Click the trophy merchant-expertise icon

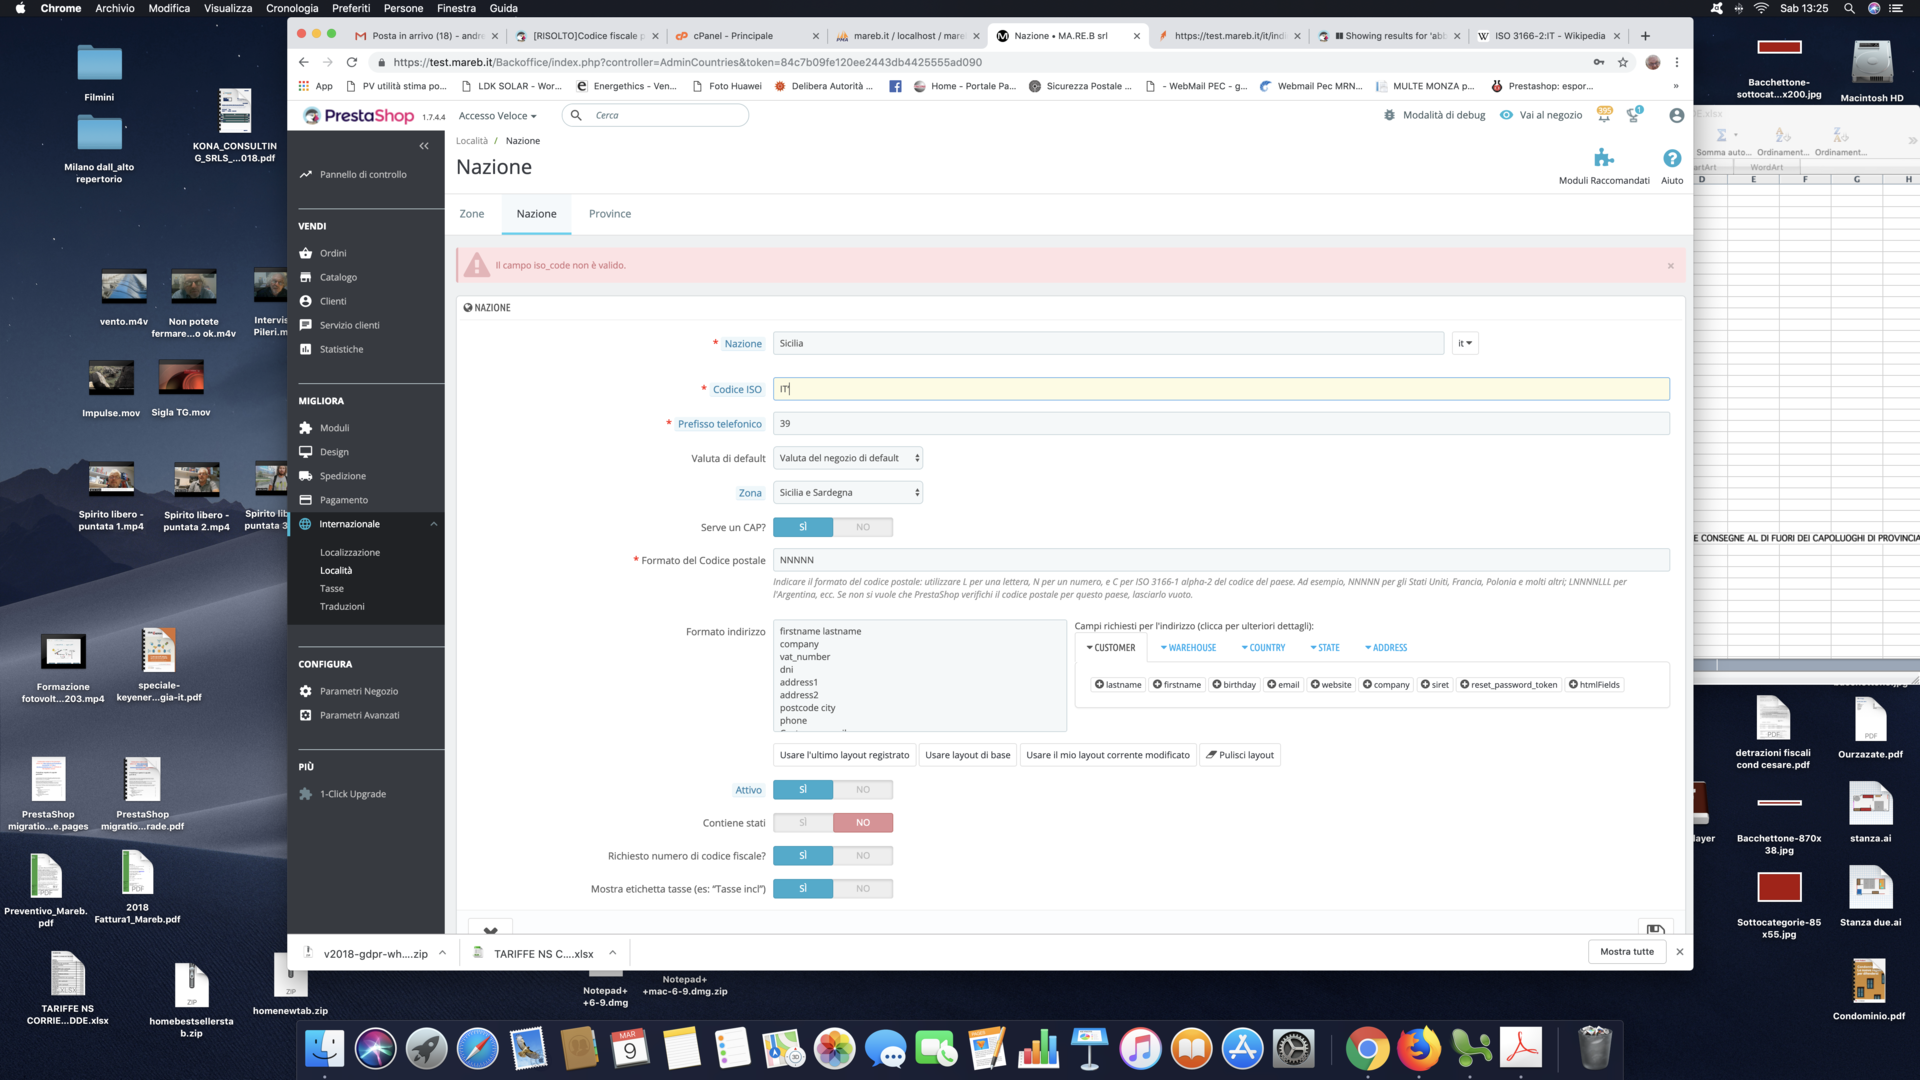point(1634,116)
